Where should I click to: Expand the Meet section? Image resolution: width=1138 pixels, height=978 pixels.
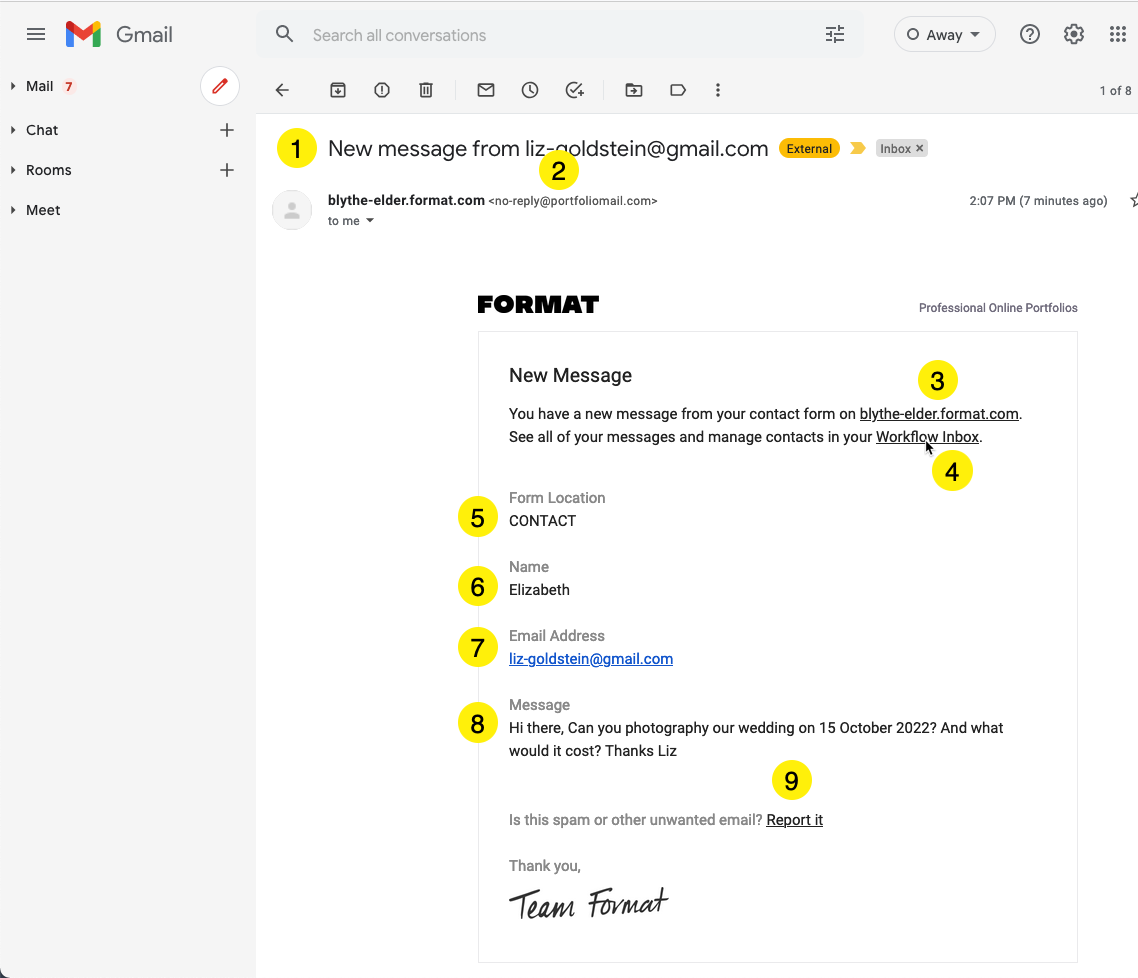tap(13, 210)
